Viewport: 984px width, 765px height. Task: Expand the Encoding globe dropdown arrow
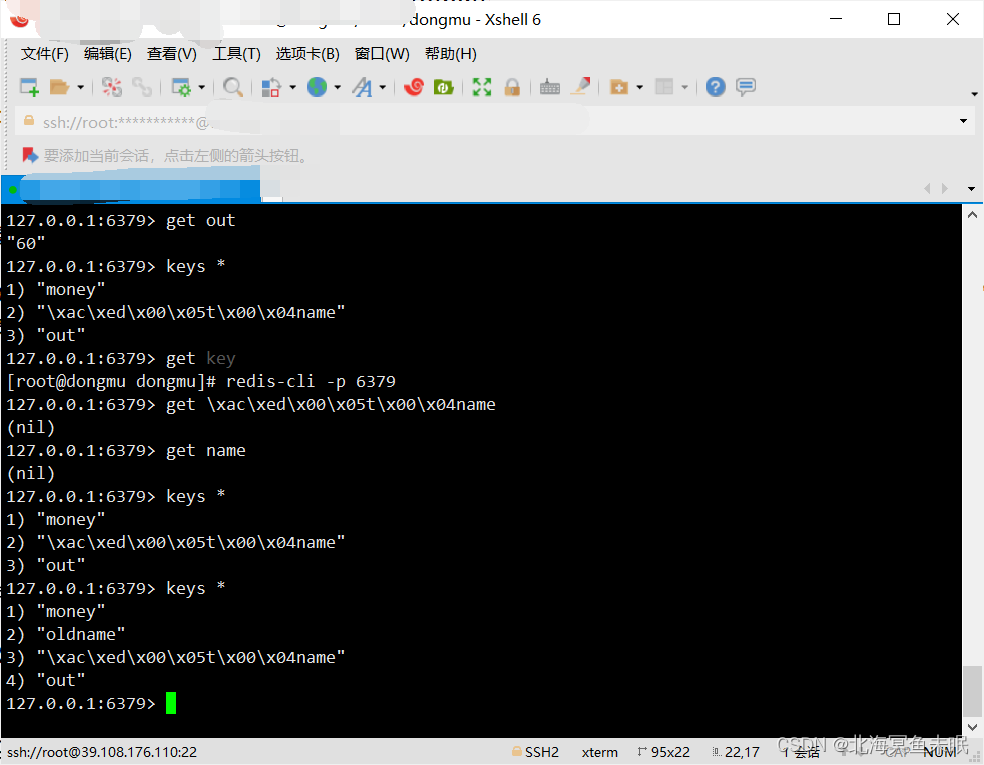coord(338,87)
